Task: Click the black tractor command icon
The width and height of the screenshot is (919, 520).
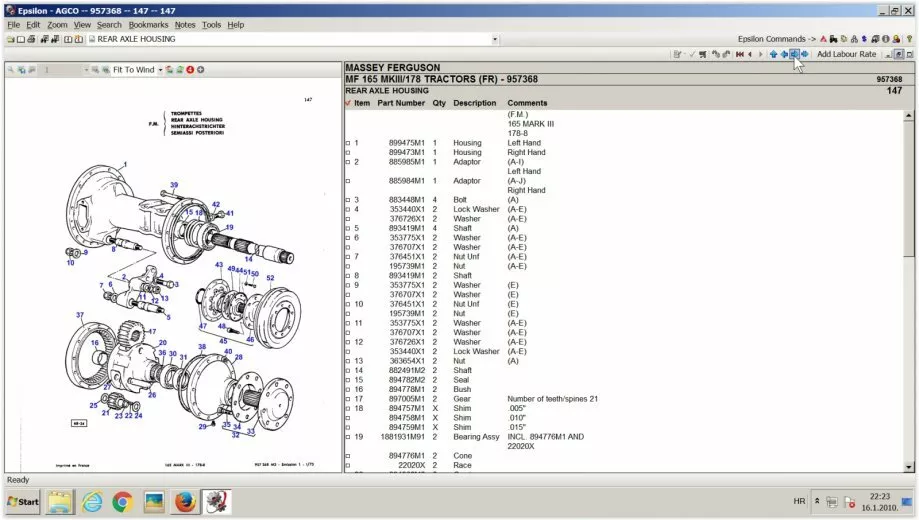Action: pyautogui.click(x=833, y=39)
